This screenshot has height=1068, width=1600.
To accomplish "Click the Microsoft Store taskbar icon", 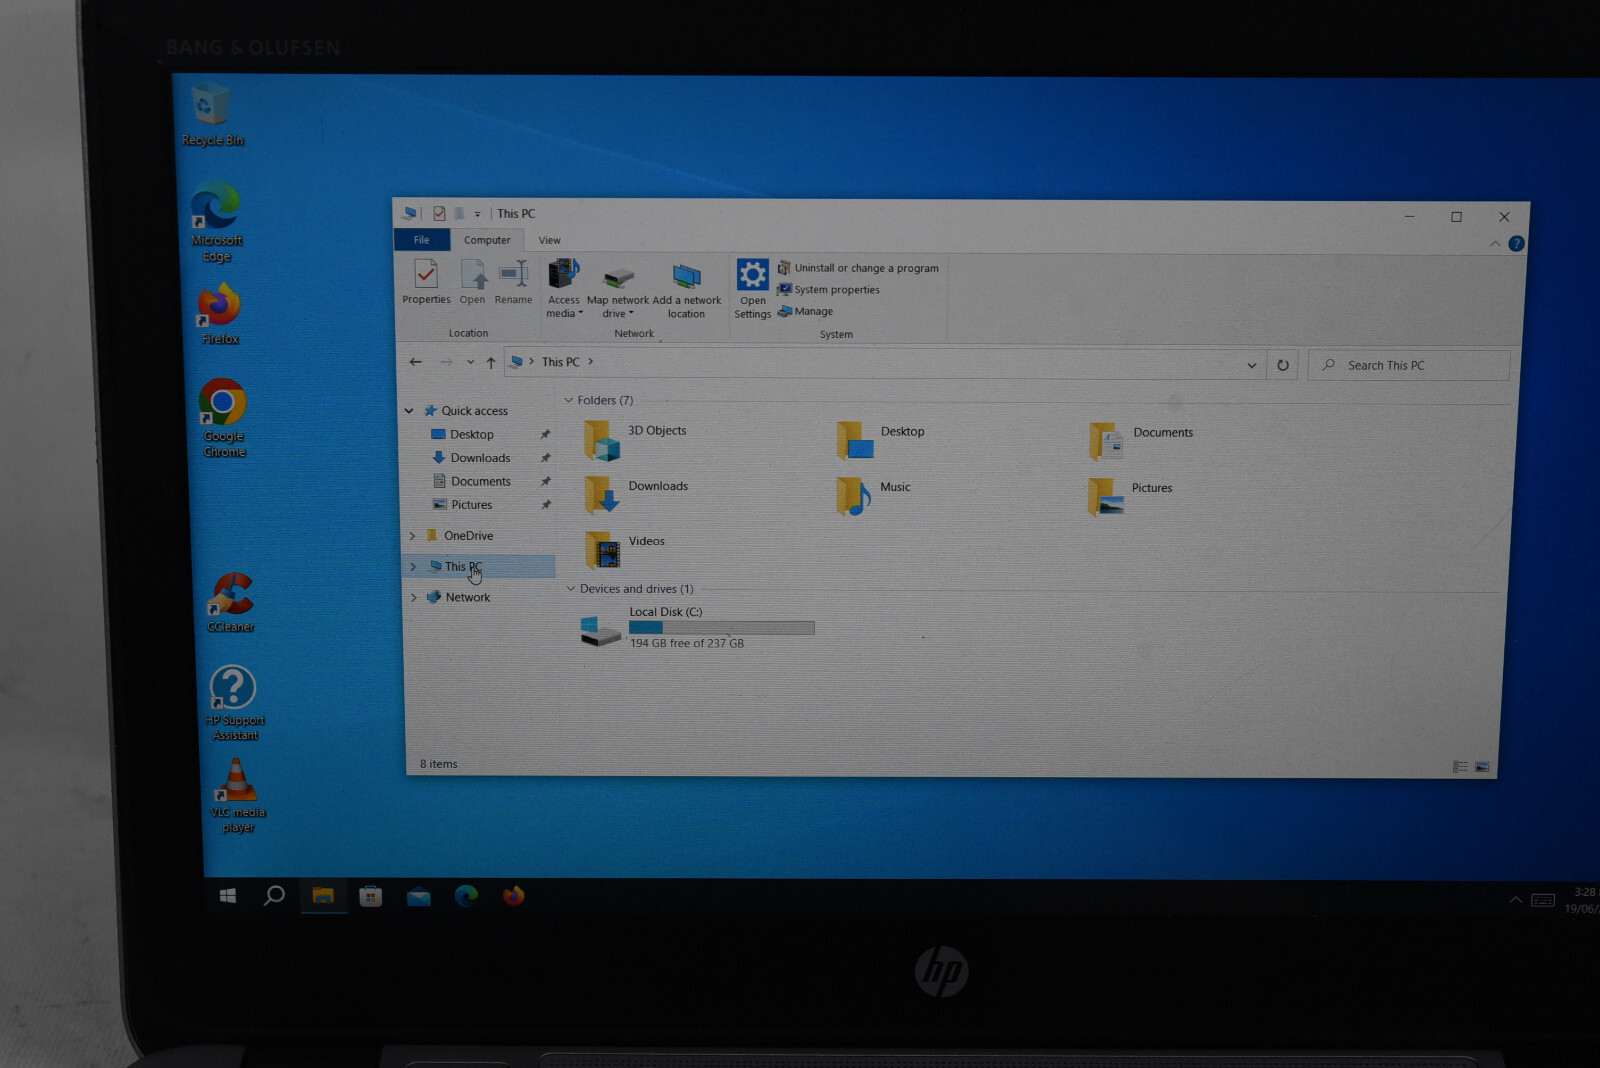I will tap(371, 896).
